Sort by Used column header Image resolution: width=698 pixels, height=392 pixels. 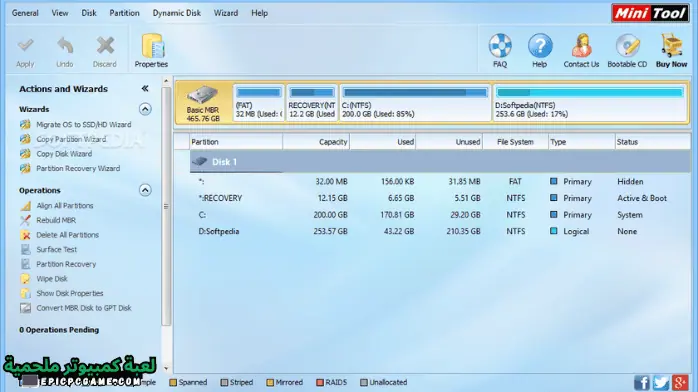pyautogui.click(x=383, y=142)
